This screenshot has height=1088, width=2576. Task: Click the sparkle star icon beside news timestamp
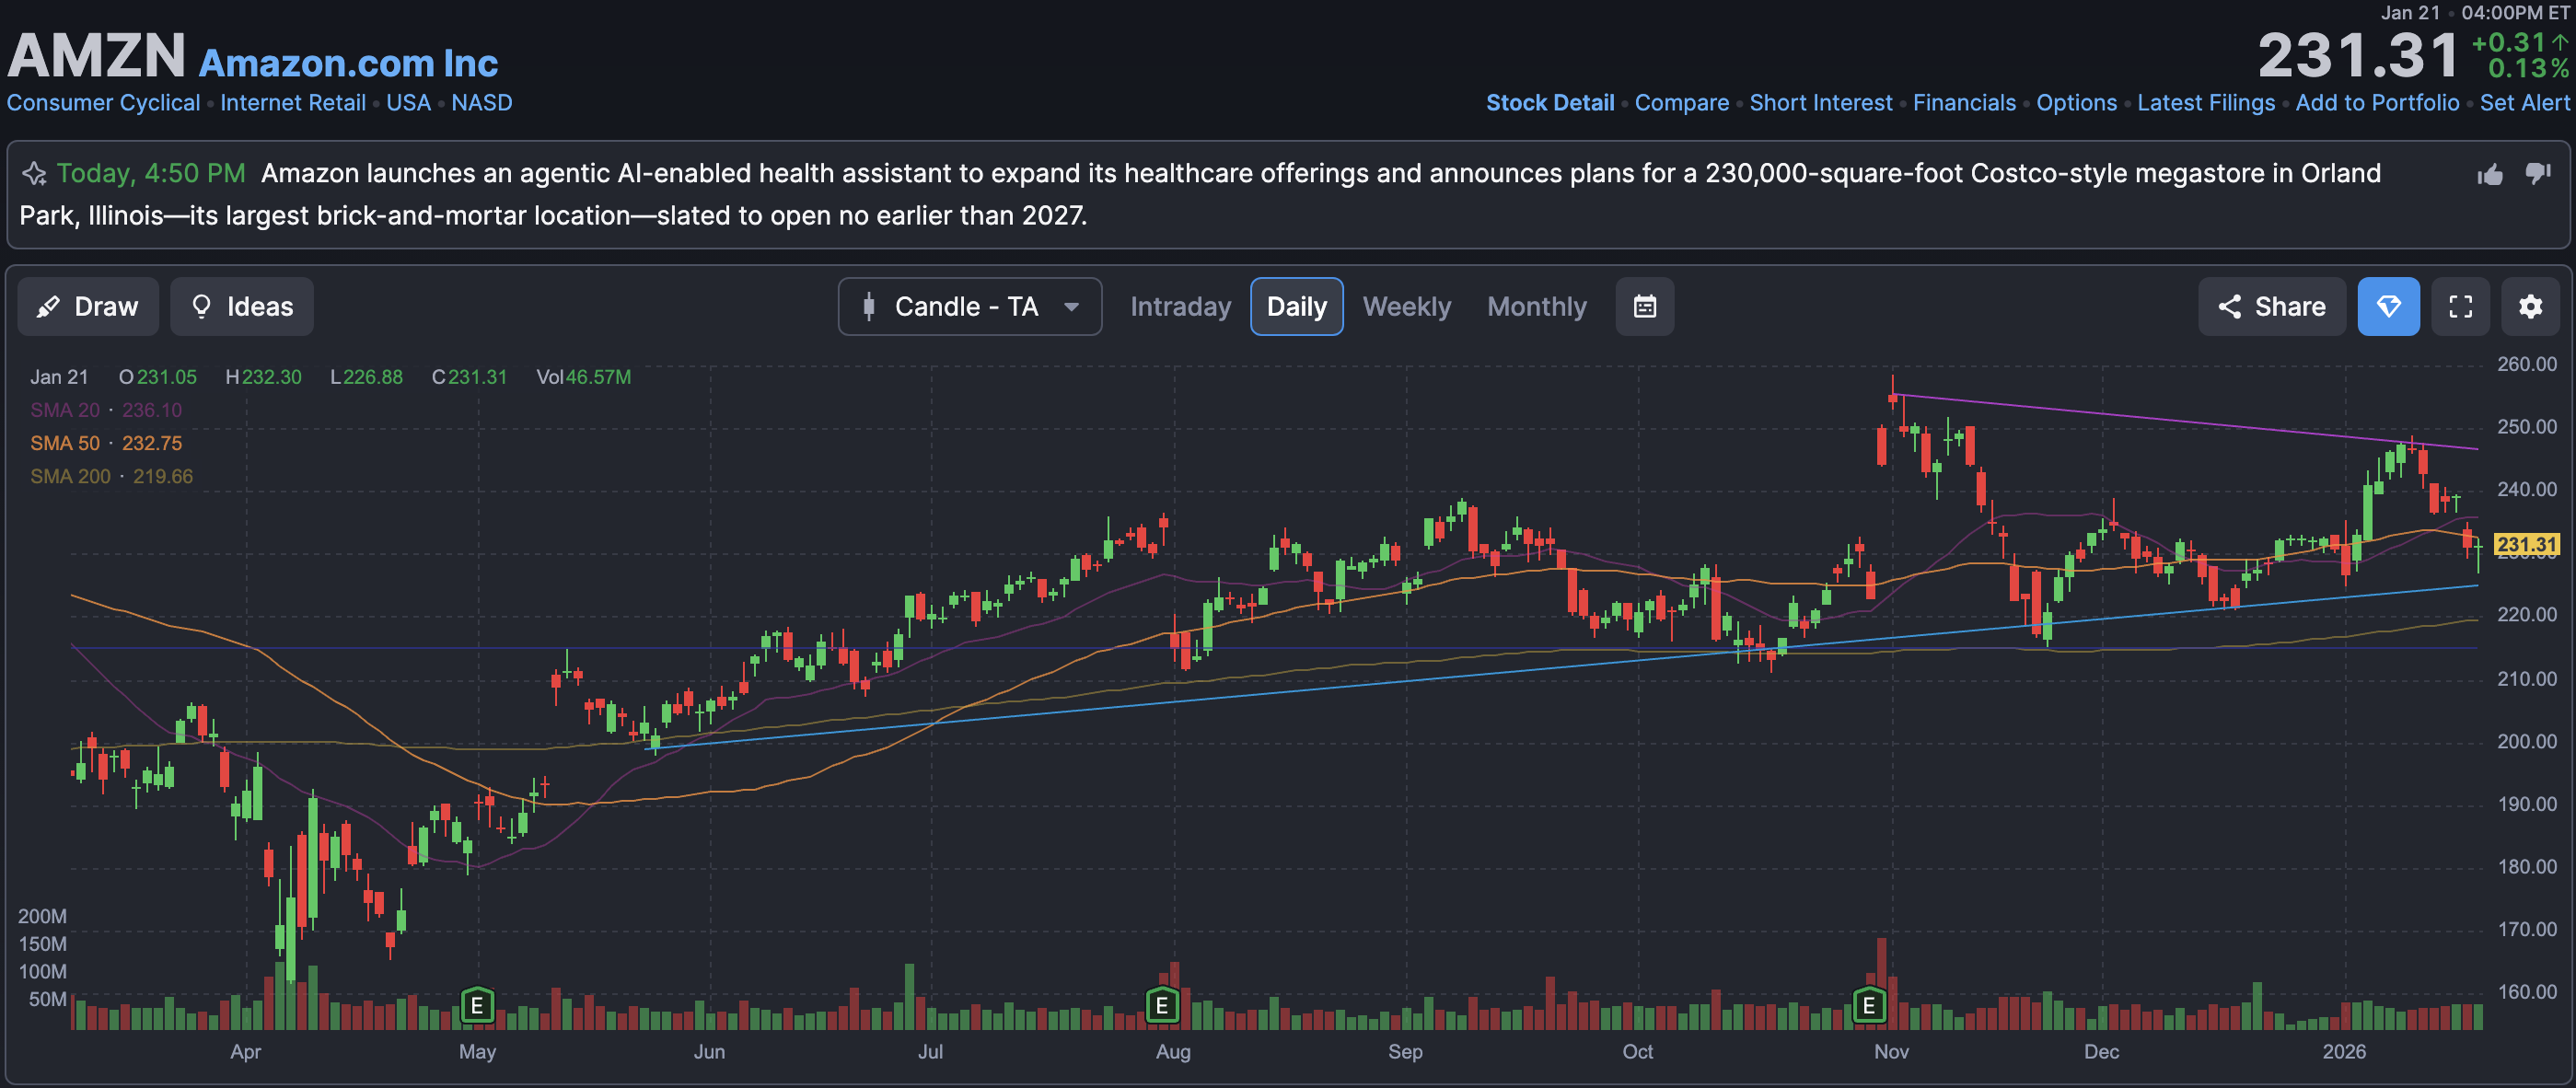tap(34, 174)
